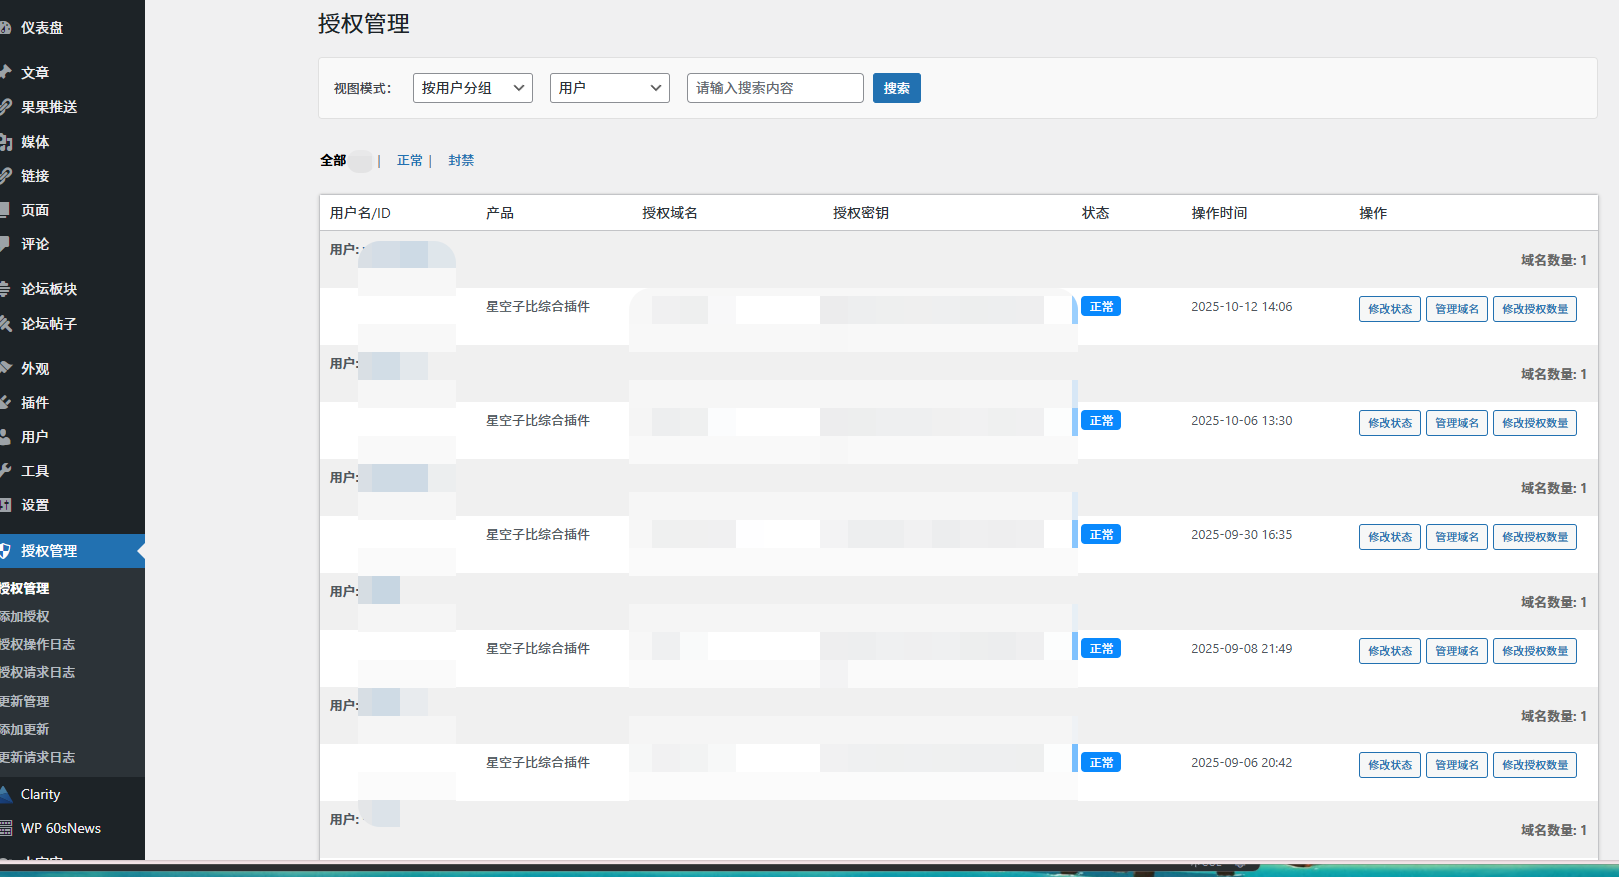Open 设置 settings via its sidebar icon
The width and height of the screenshot is (1619, 877).
point(5,505)
